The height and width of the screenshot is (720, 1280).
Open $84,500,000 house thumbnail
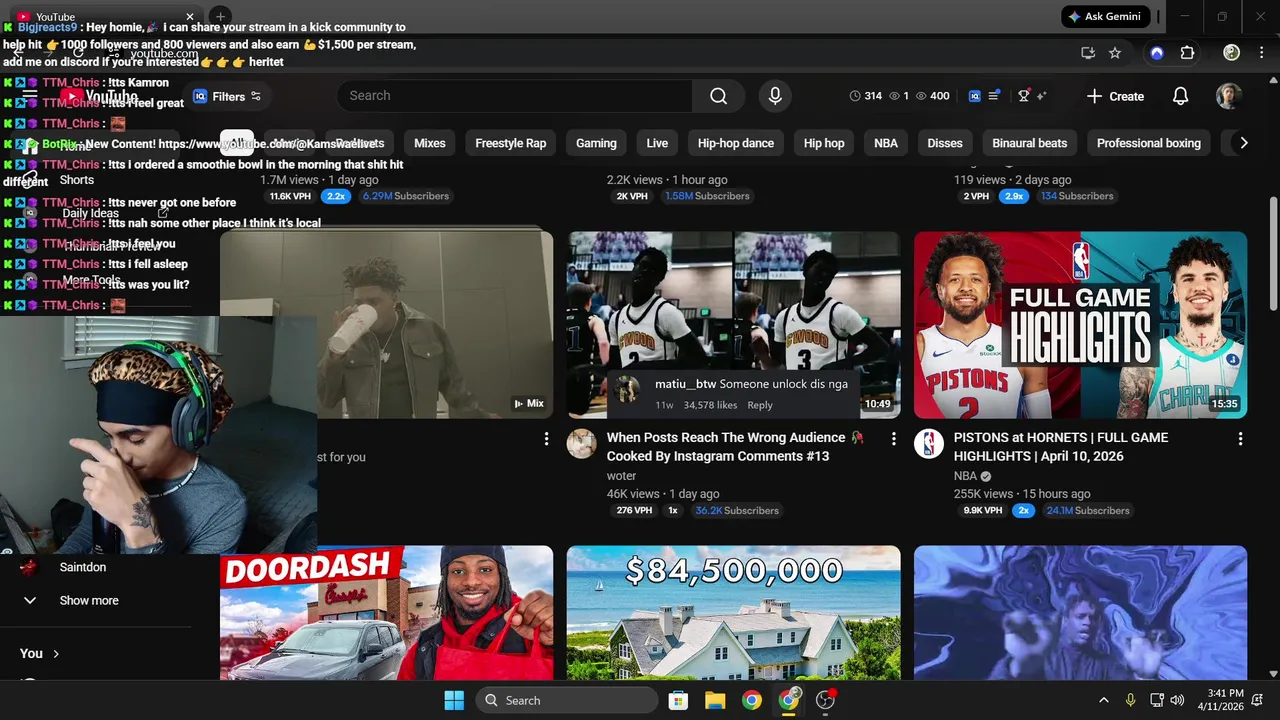pyautogui.click(x=733, y=613)
